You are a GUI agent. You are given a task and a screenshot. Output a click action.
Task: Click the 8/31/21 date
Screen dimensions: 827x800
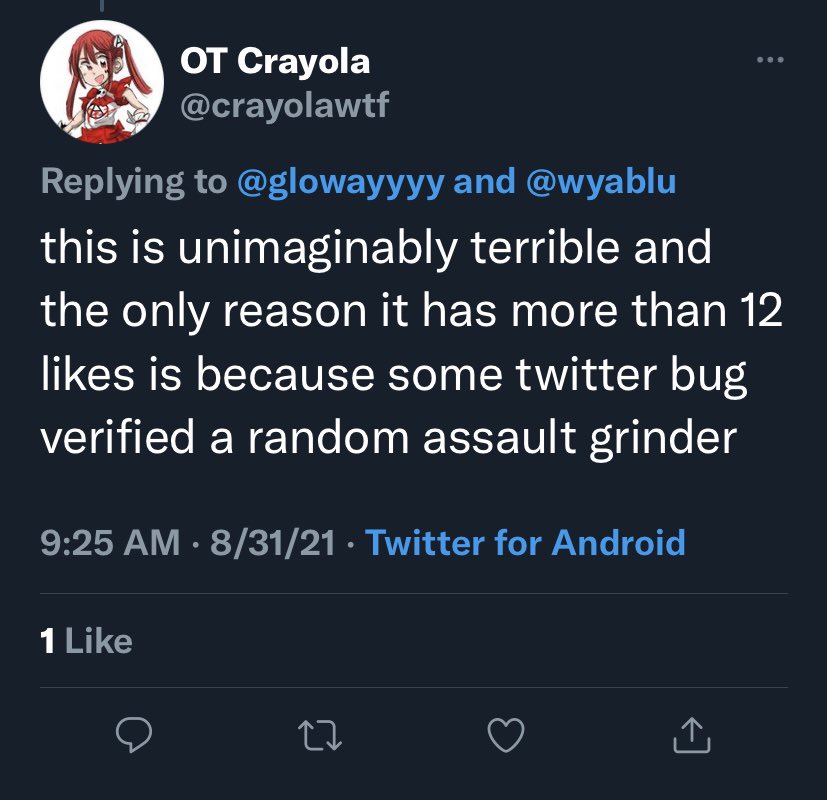point(267,542)
